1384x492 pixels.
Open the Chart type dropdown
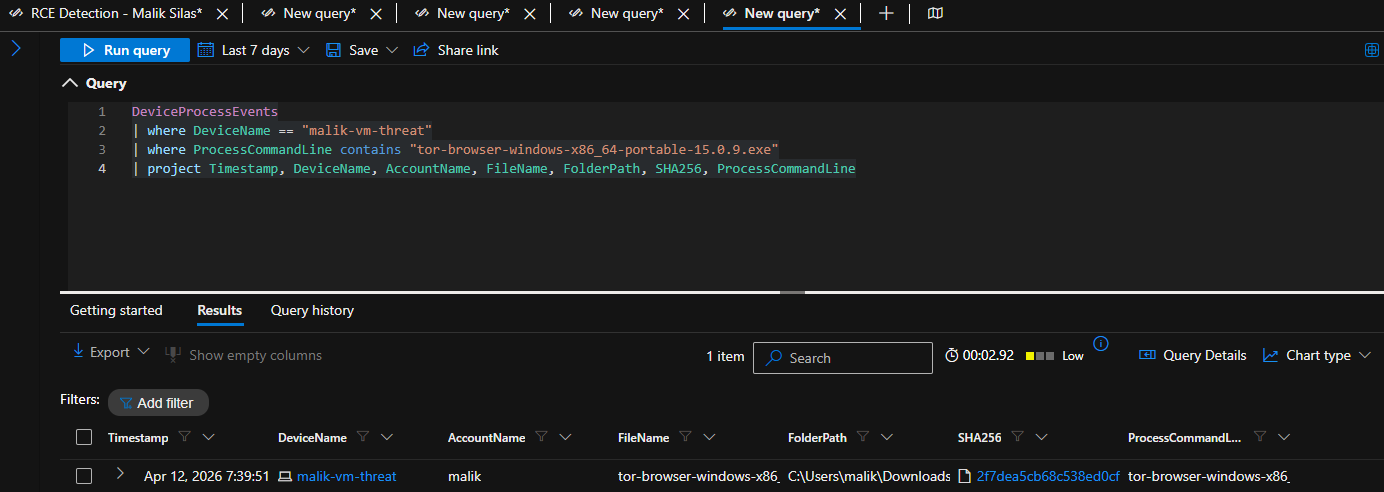(1316, 355)
